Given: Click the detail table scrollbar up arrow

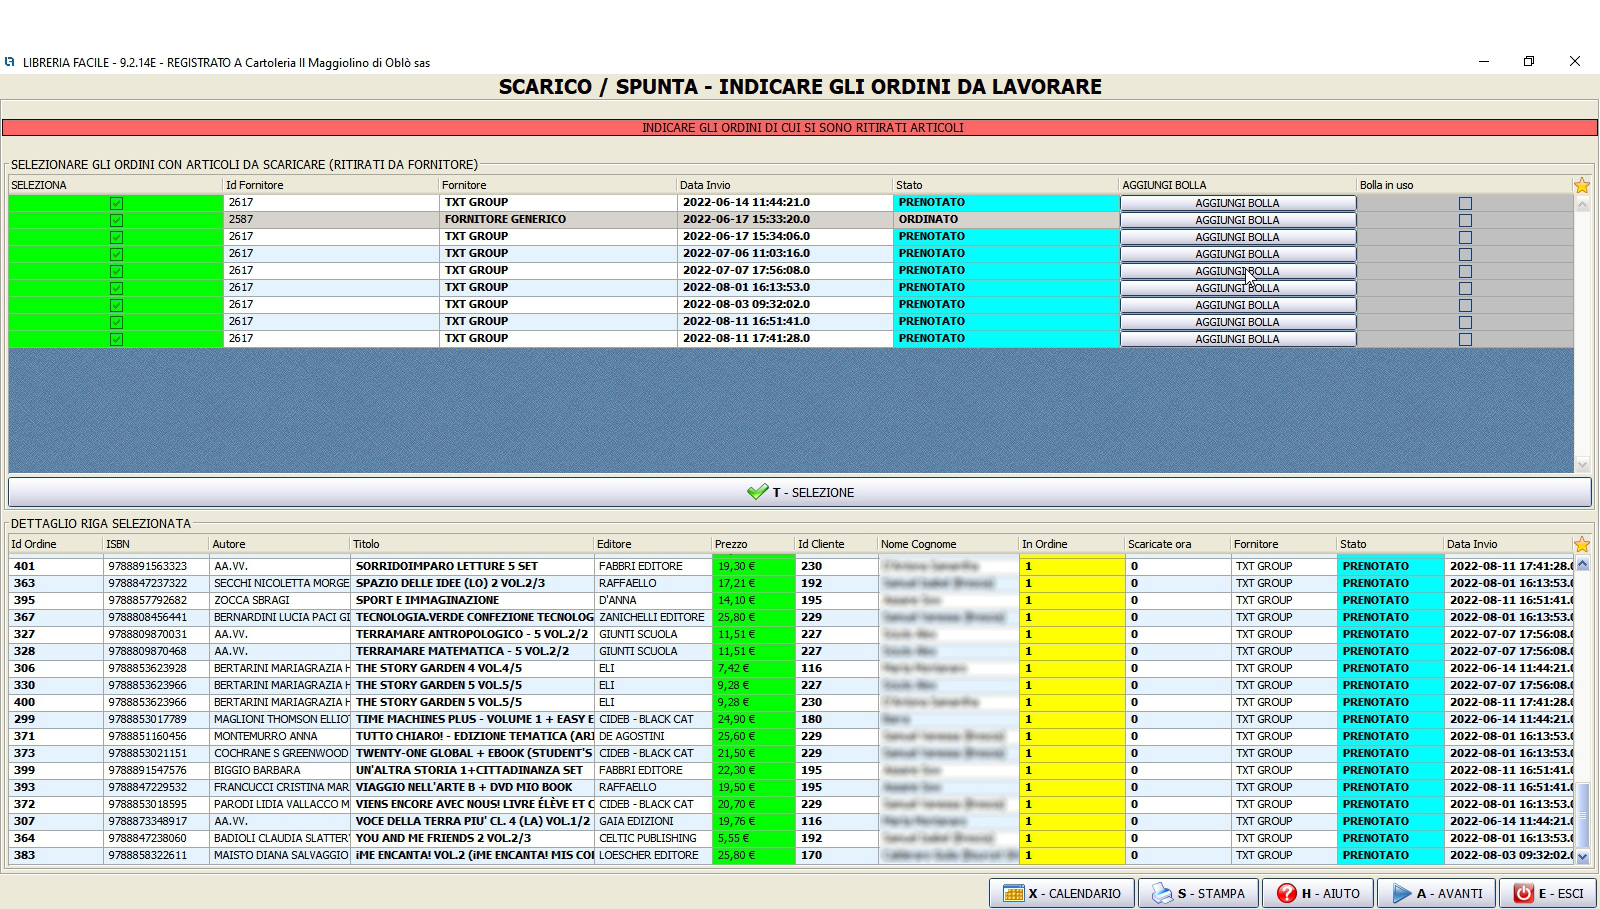Looking at the screenshot, I should (x=1582, y=565).
